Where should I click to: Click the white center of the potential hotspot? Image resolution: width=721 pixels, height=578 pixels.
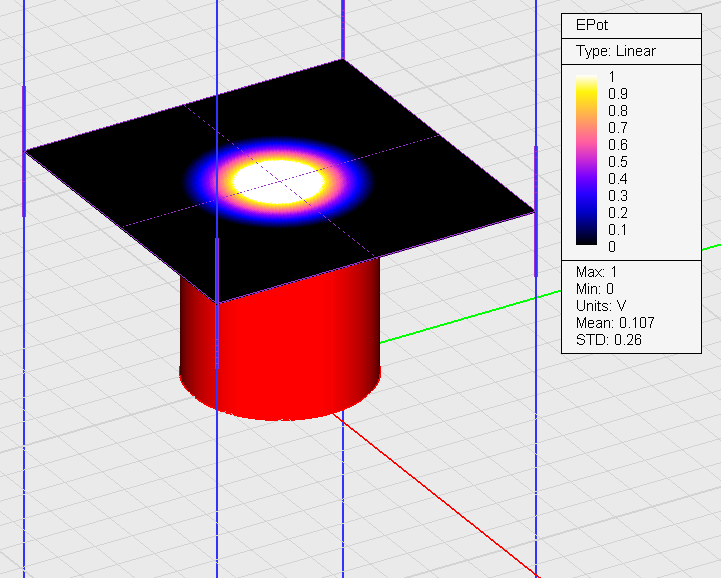(278, 182)
